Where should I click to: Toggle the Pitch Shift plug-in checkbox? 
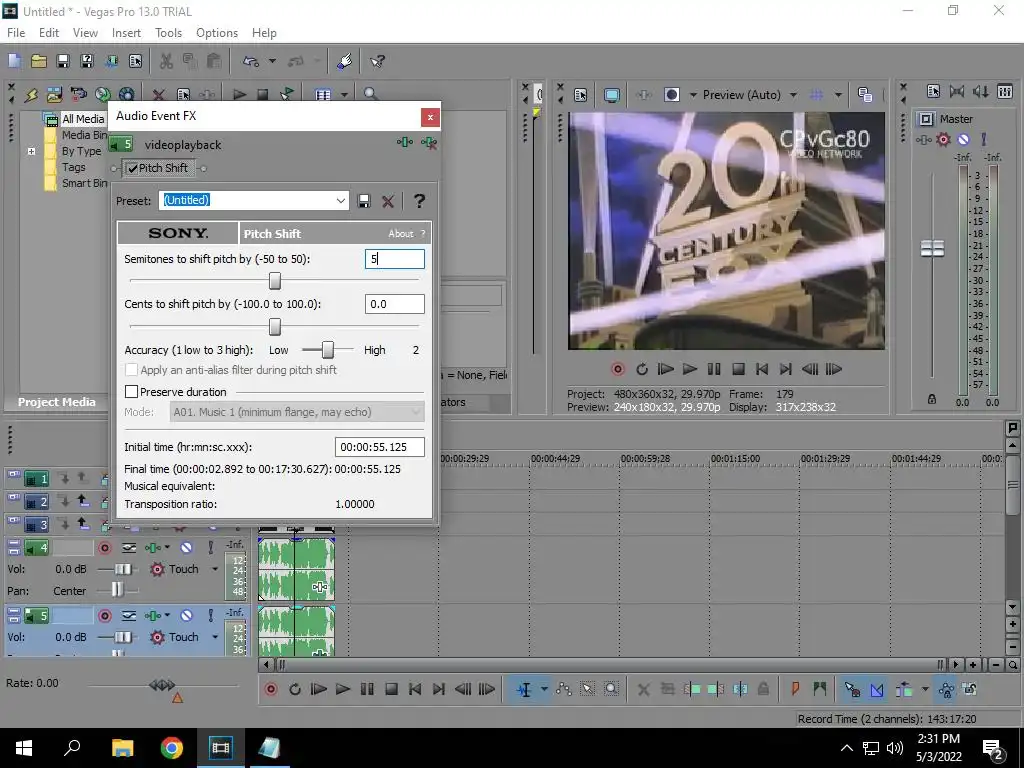click(x=133, y=168)
